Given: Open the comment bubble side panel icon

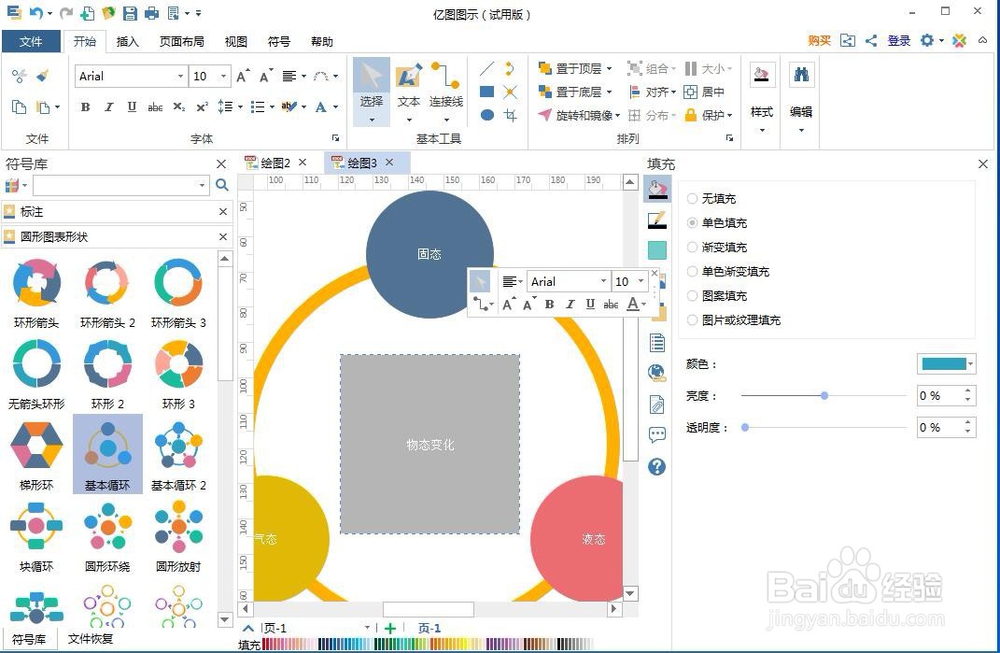Looking at the screenshot, I should click(x=657, y=435).
